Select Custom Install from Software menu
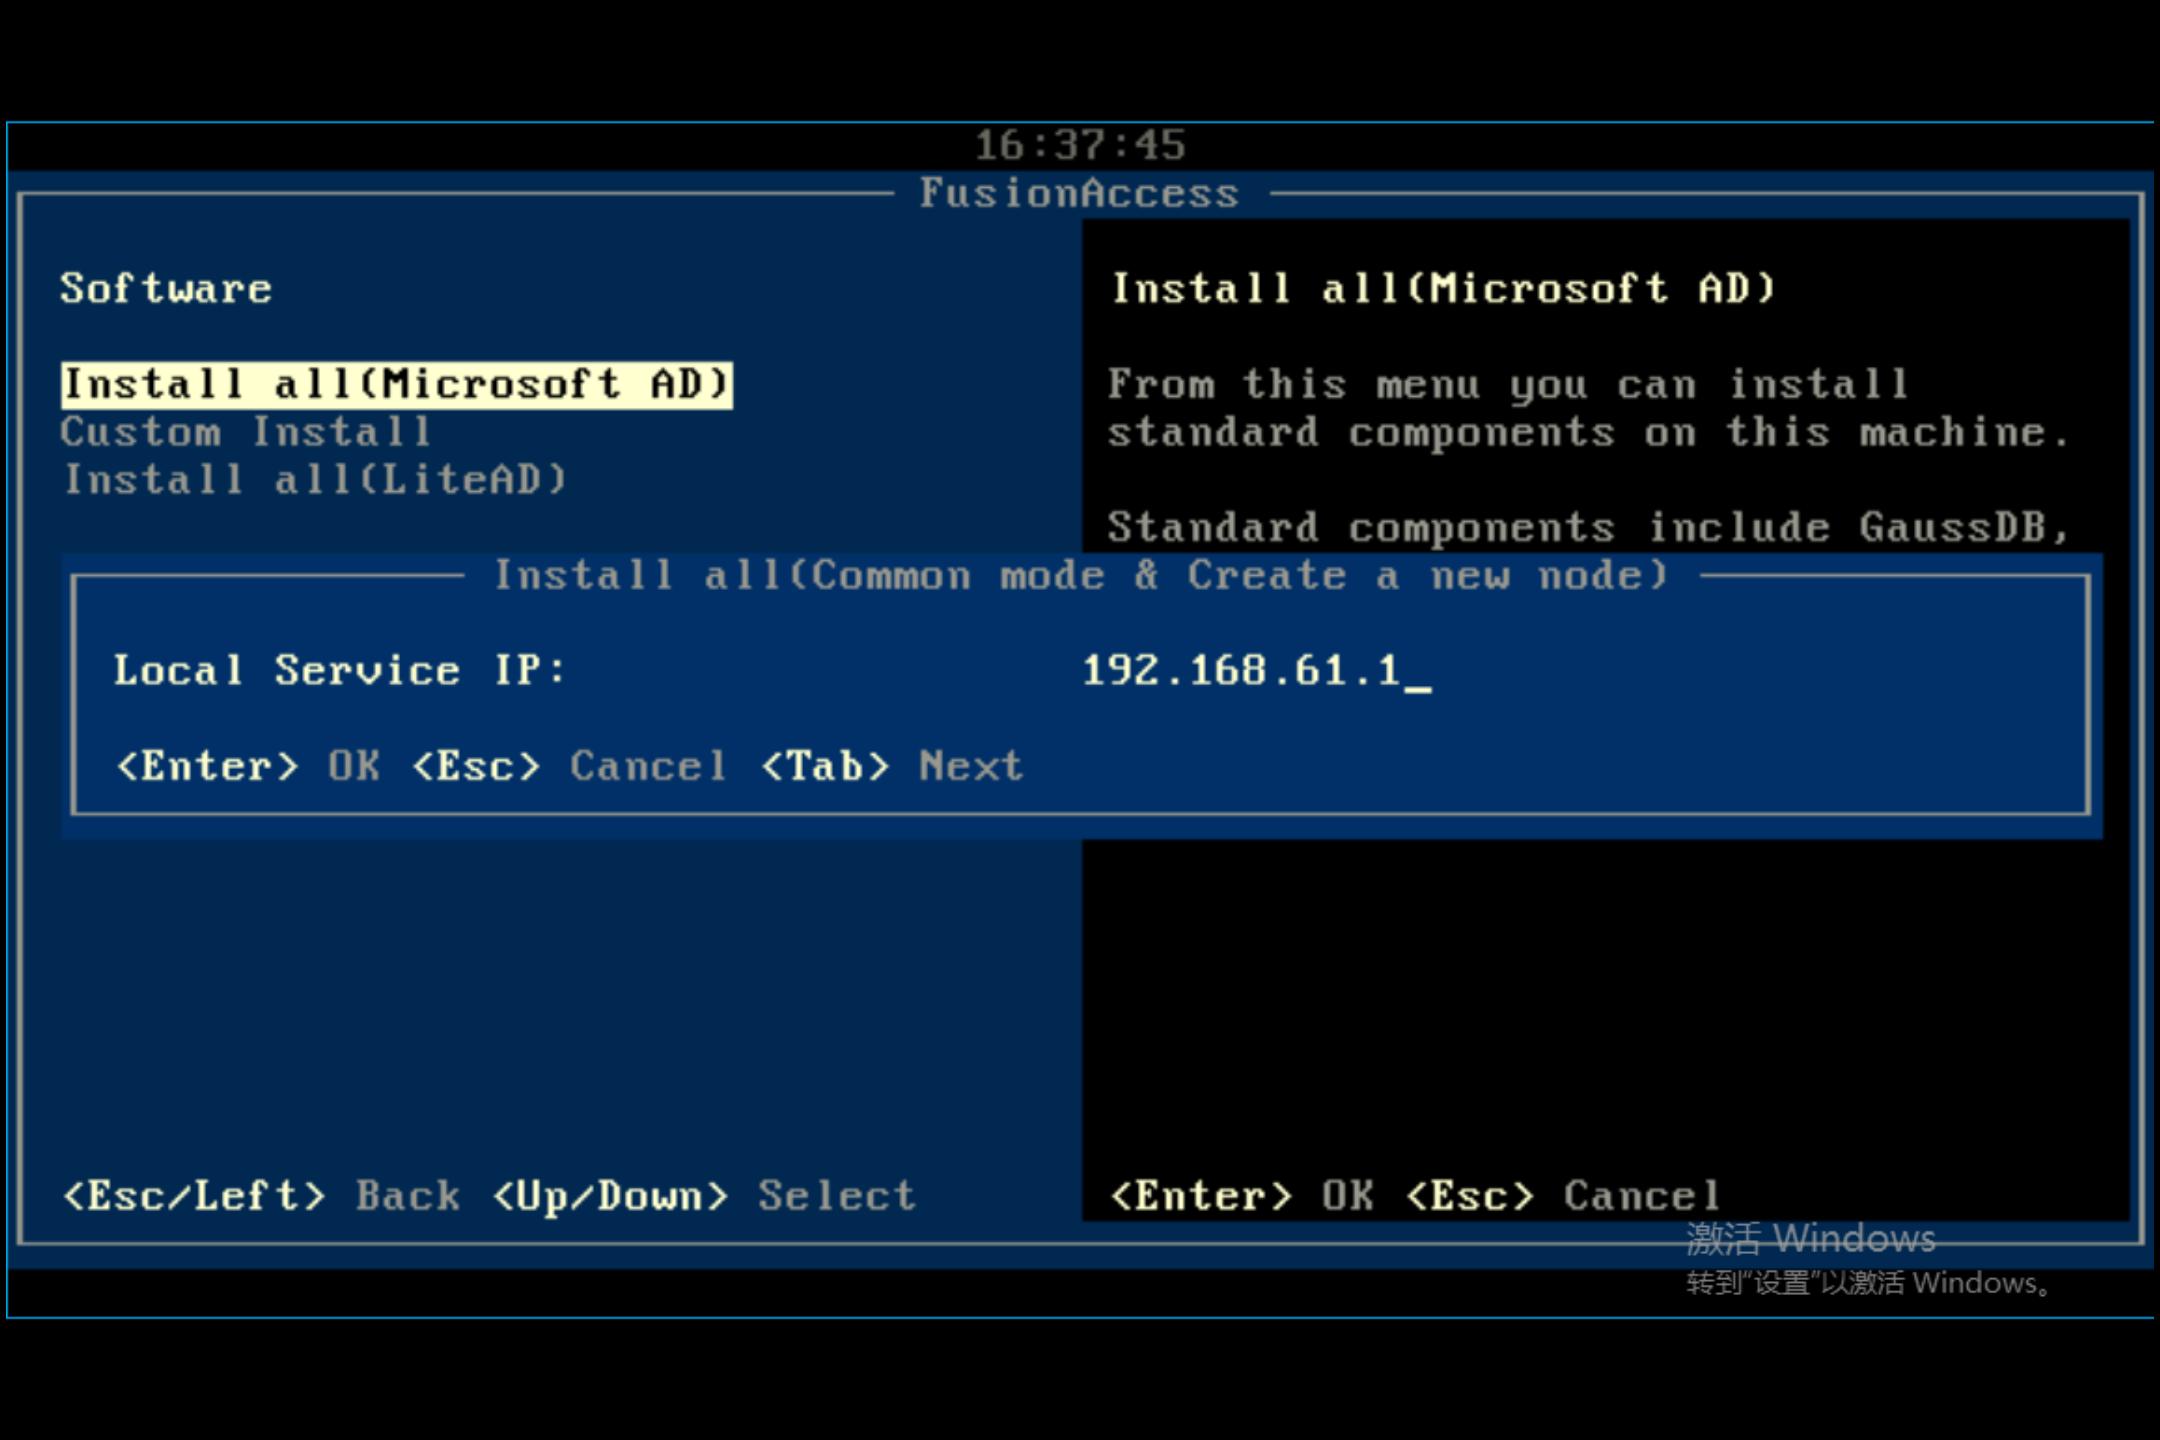 [x=246, y=431]
